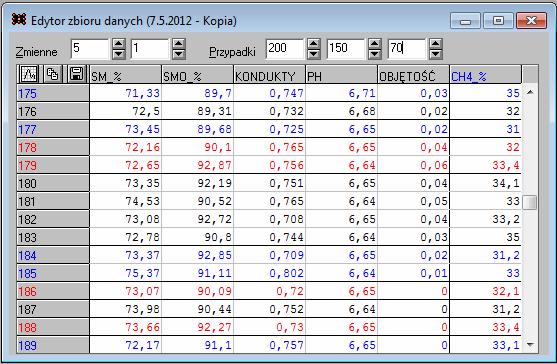Image resolution: width=557 pixels, height=364 pixels.
Task: Select red row header 186
Action: (53, 291)
